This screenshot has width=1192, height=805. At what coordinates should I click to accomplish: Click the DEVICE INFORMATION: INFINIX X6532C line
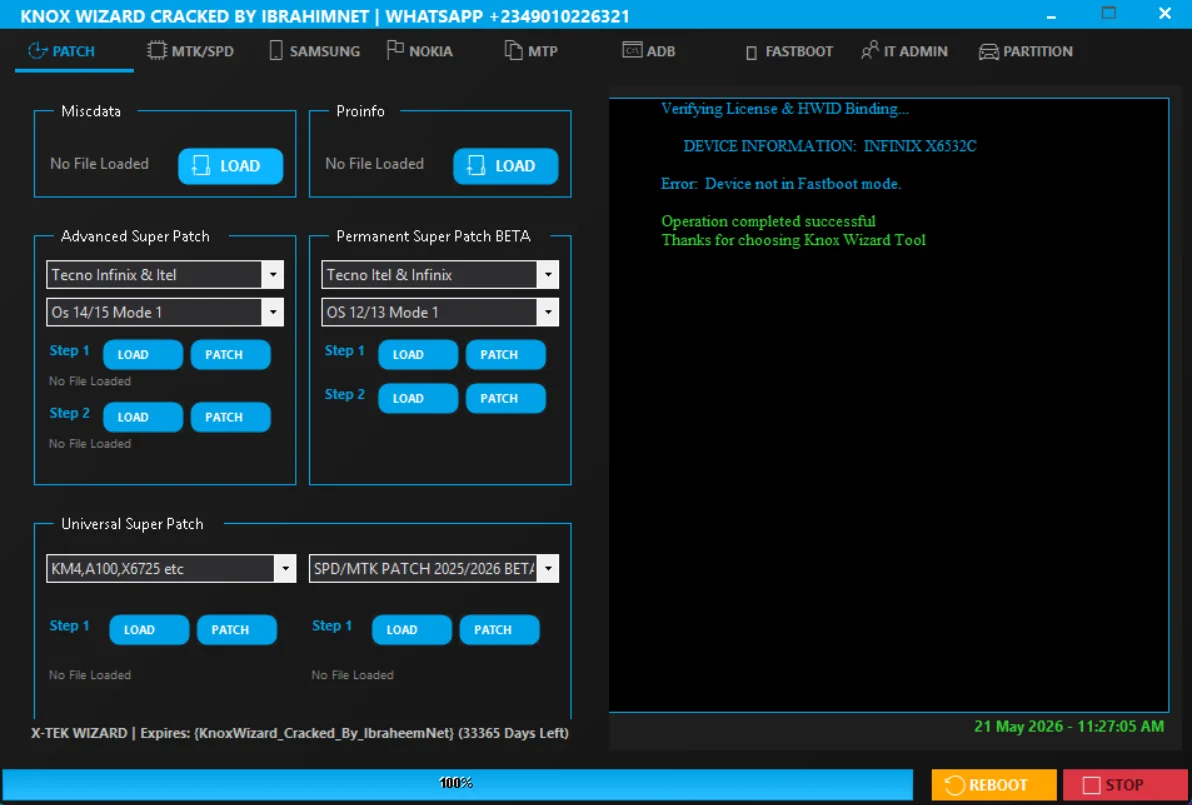[x=829, y=146]
